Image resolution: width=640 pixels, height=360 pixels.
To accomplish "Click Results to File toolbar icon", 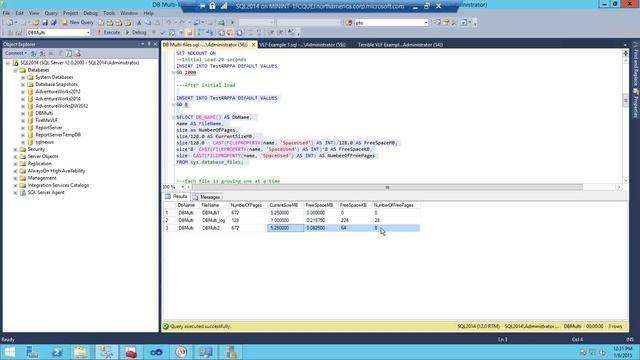I will click(x=239, y=32).
